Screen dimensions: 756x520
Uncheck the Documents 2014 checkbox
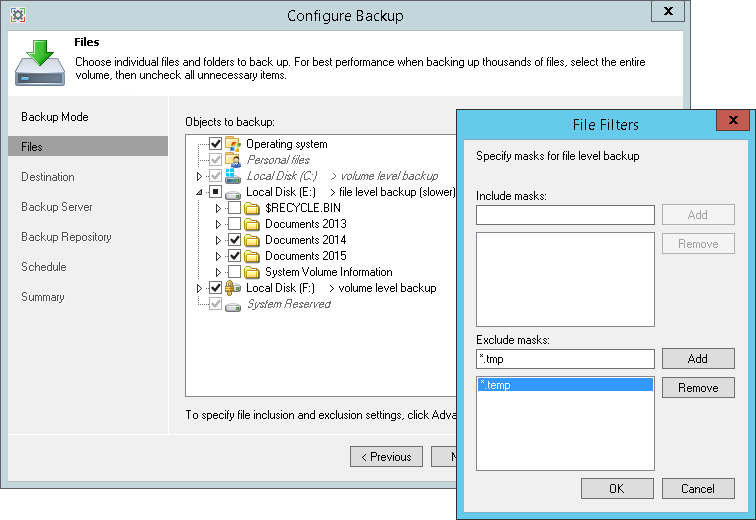coord(234,240)
